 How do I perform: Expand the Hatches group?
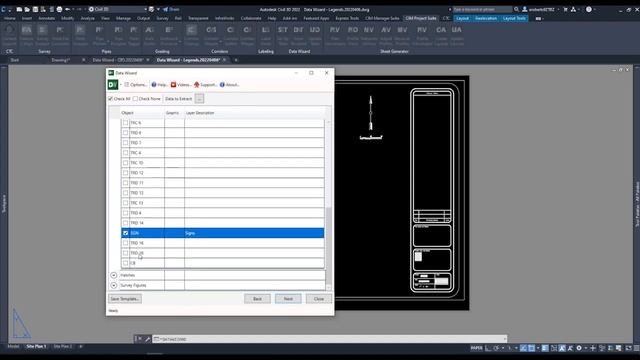tap(114, 275)
